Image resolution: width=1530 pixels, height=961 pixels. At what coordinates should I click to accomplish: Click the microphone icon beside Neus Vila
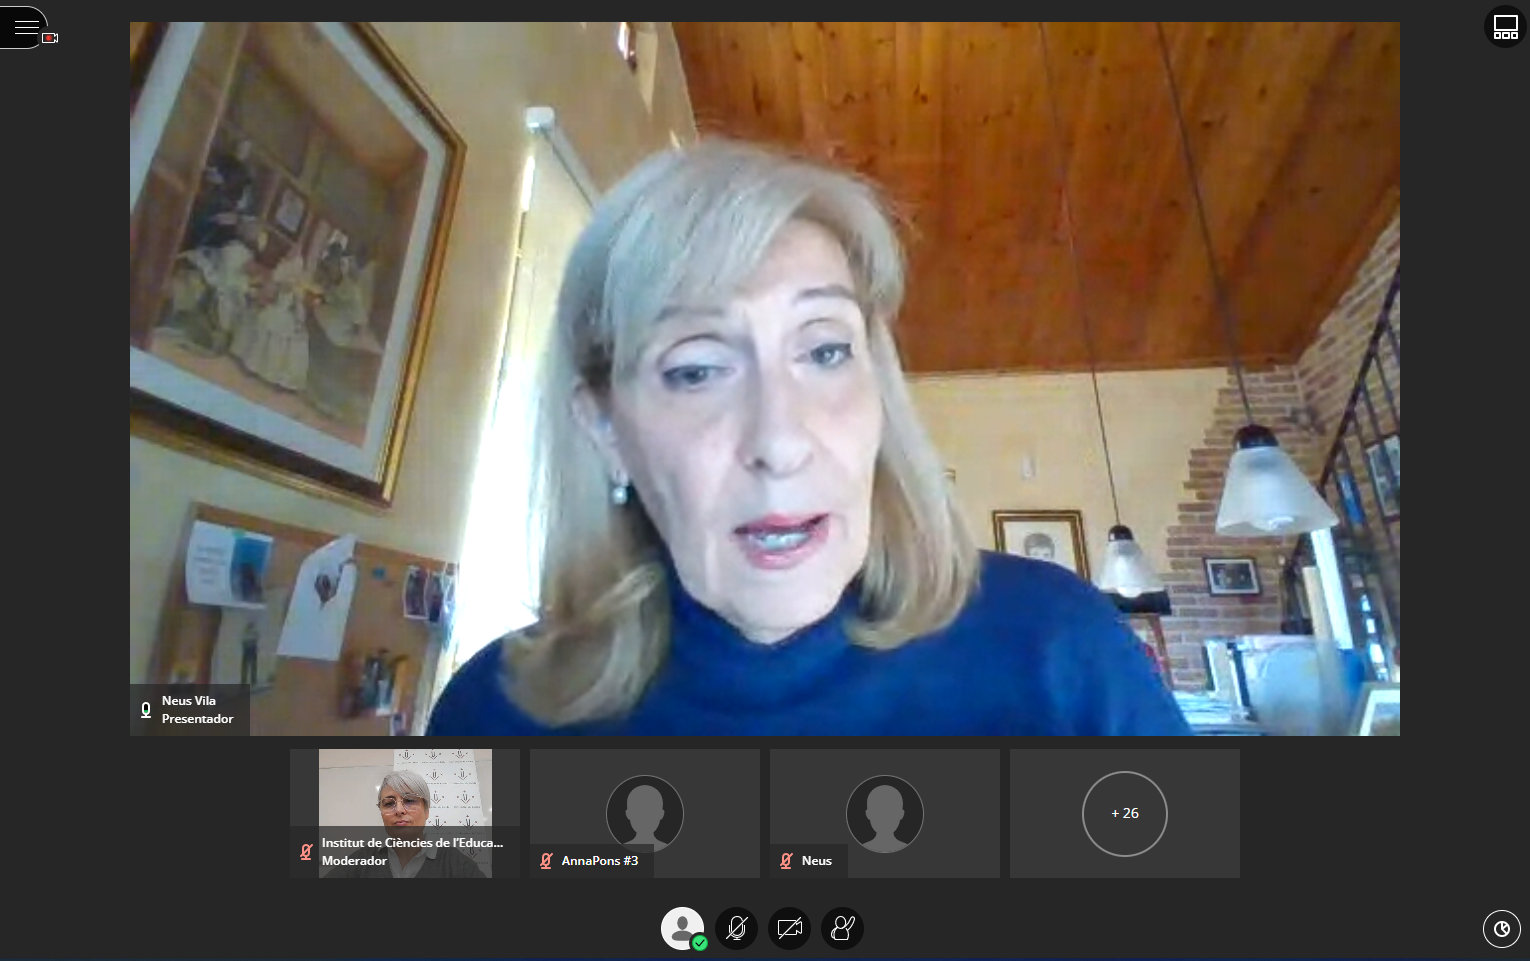(x=146, y=710)
